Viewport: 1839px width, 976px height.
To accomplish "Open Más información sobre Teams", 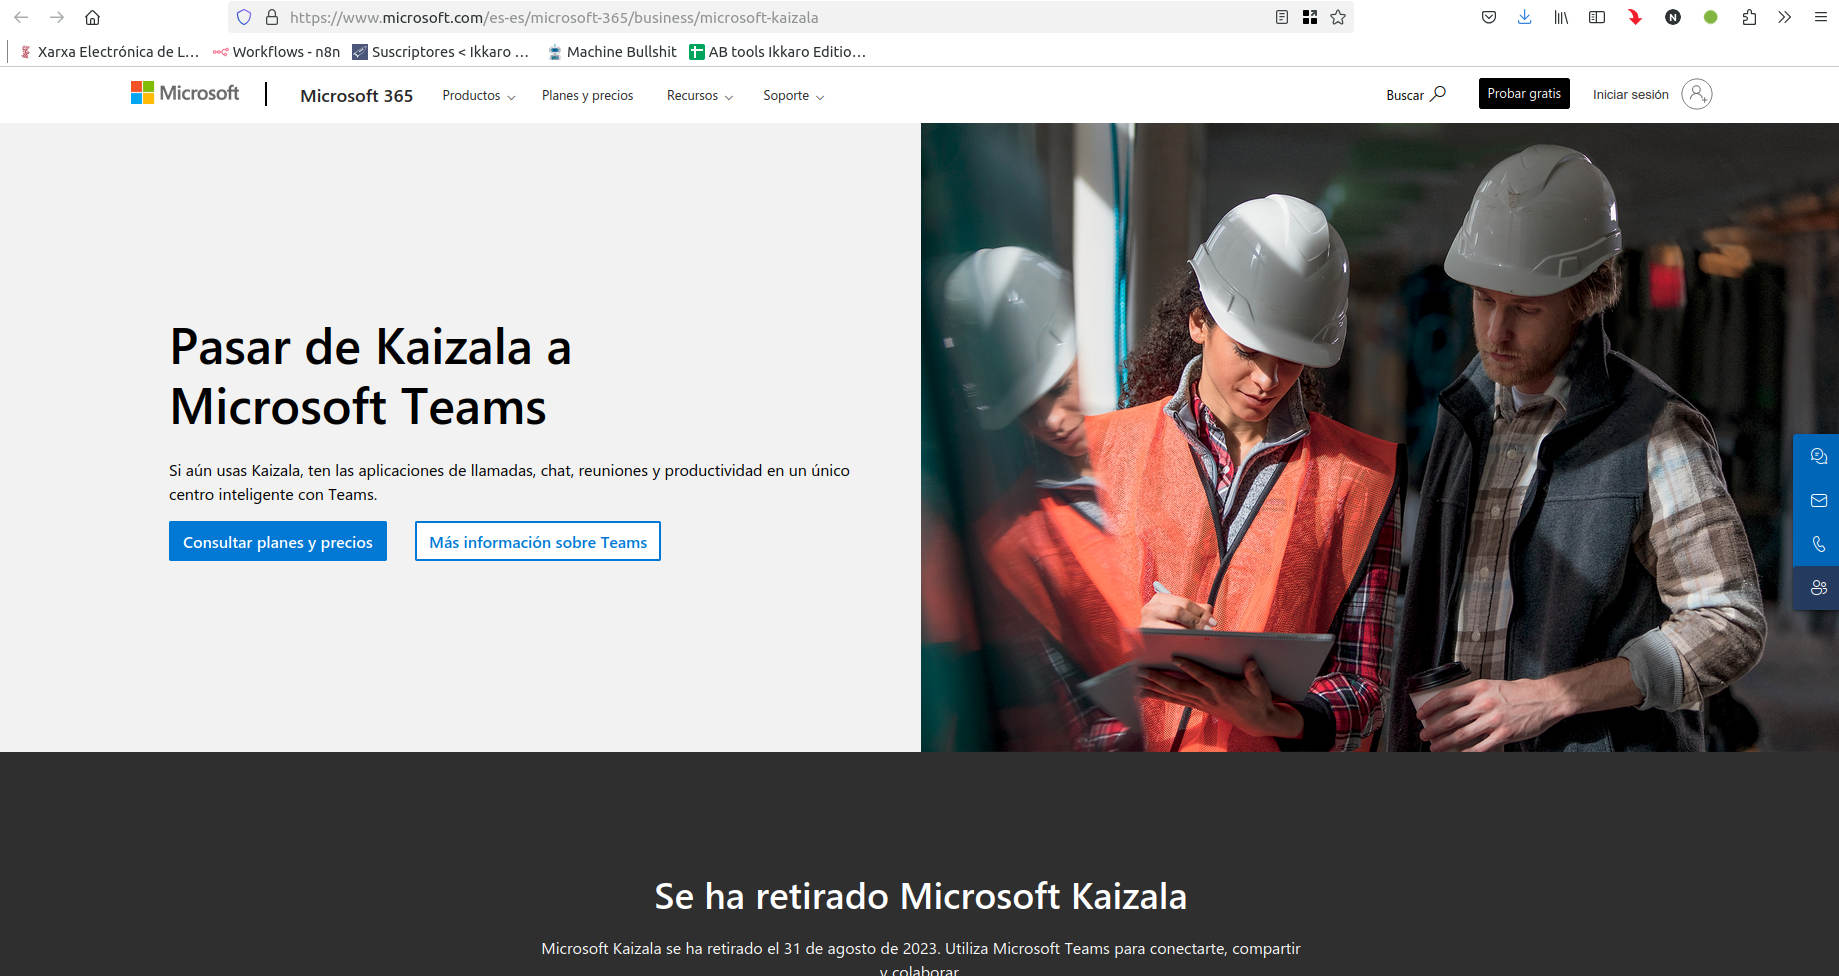I will [x=537, y=541].
